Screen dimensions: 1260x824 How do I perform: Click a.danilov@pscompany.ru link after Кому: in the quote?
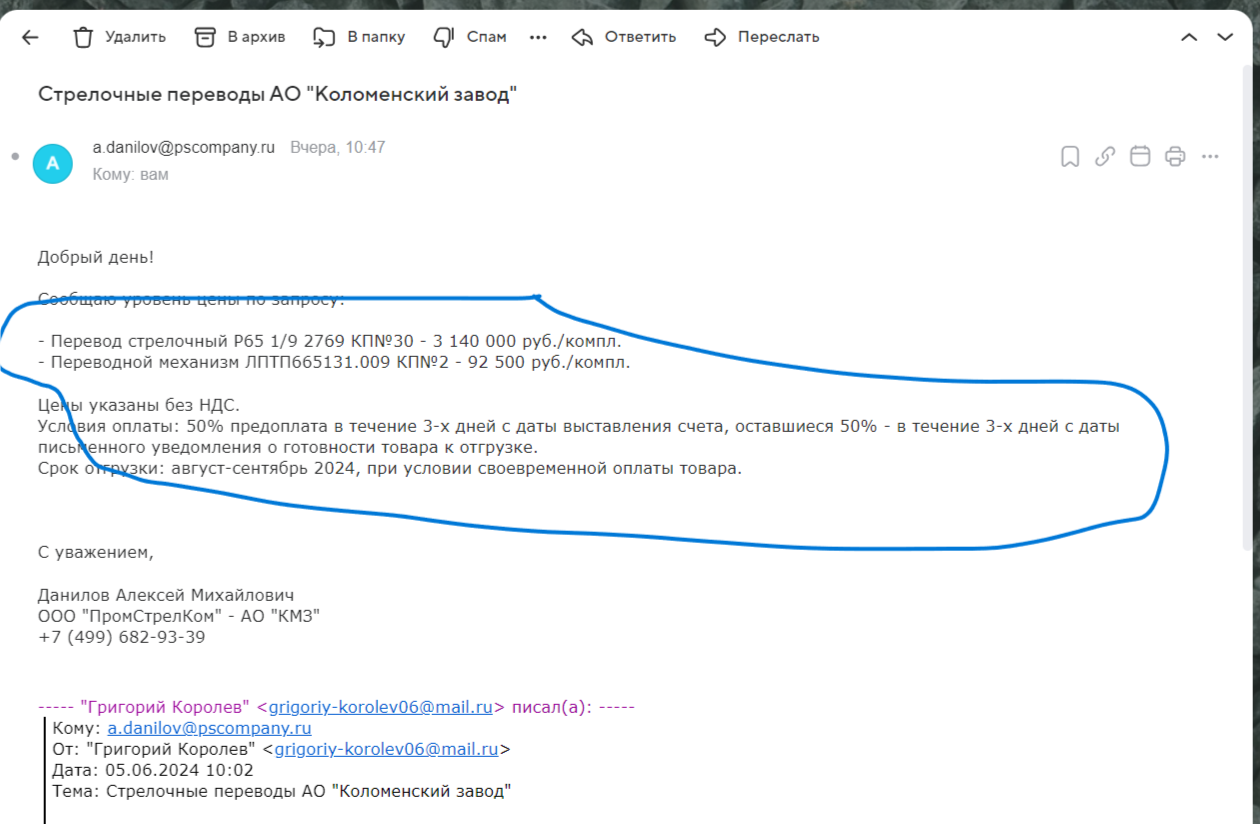pos(209,728)
